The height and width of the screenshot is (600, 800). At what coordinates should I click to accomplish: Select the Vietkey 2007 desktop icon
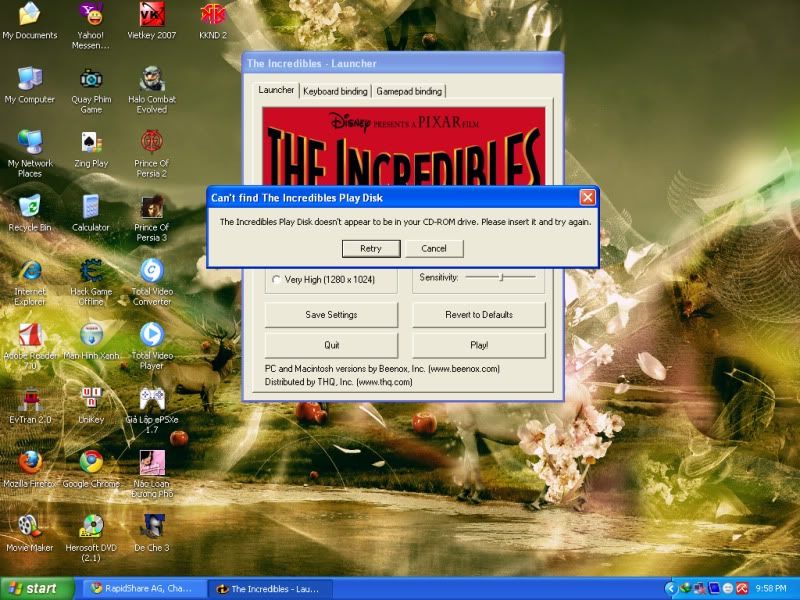pos(152,20)
